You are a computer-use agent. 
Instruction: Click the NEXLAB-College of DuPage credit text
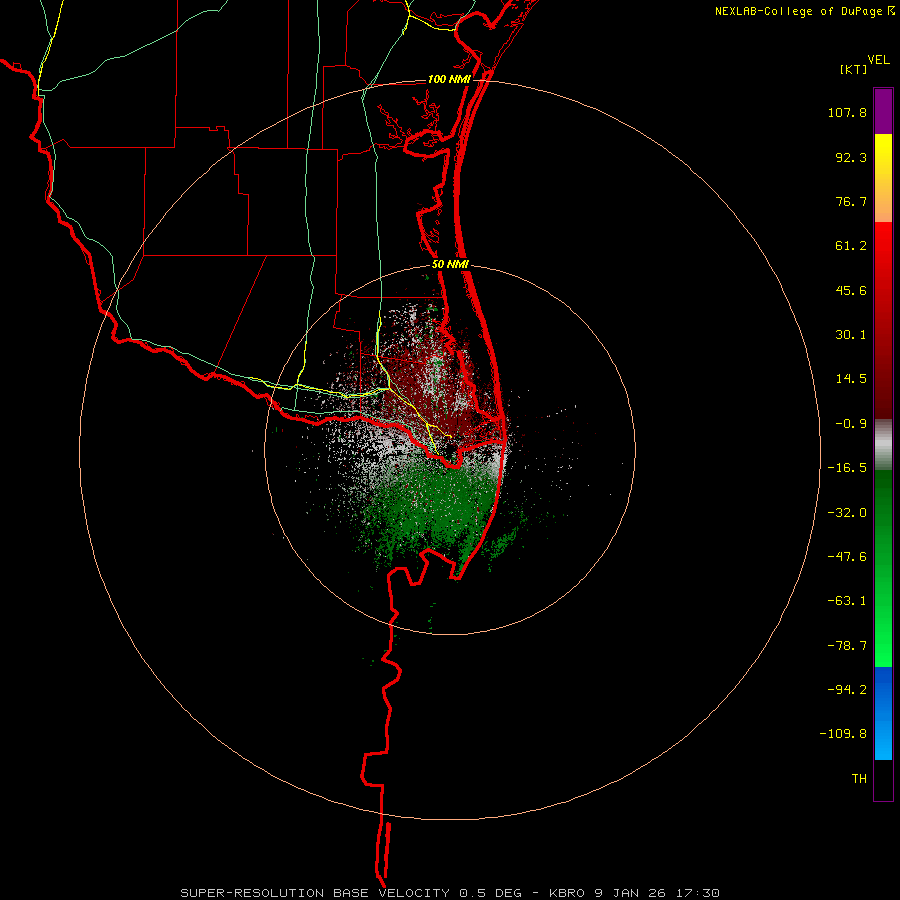point(799,11)
